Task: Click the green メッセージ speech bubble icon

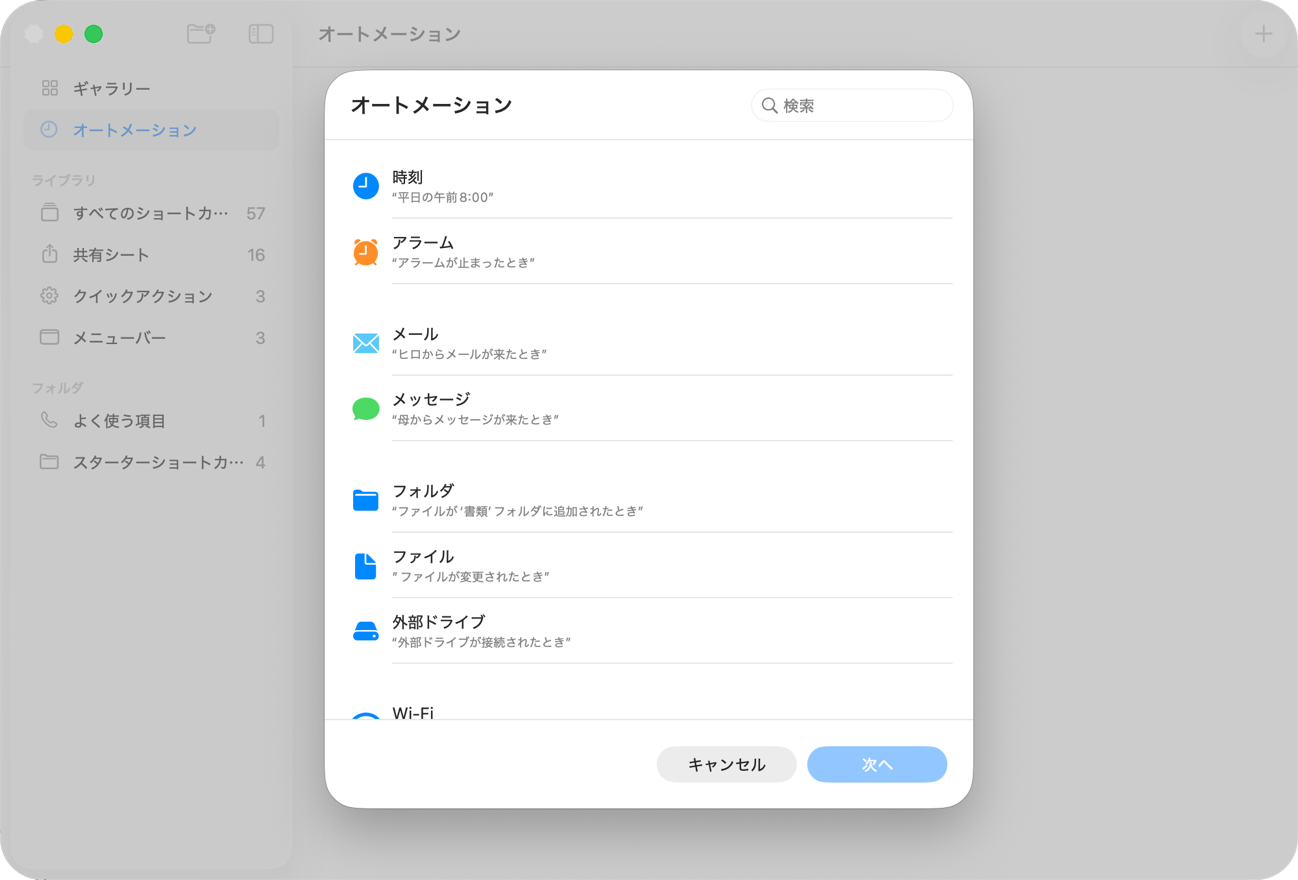Action: (366, 409)
